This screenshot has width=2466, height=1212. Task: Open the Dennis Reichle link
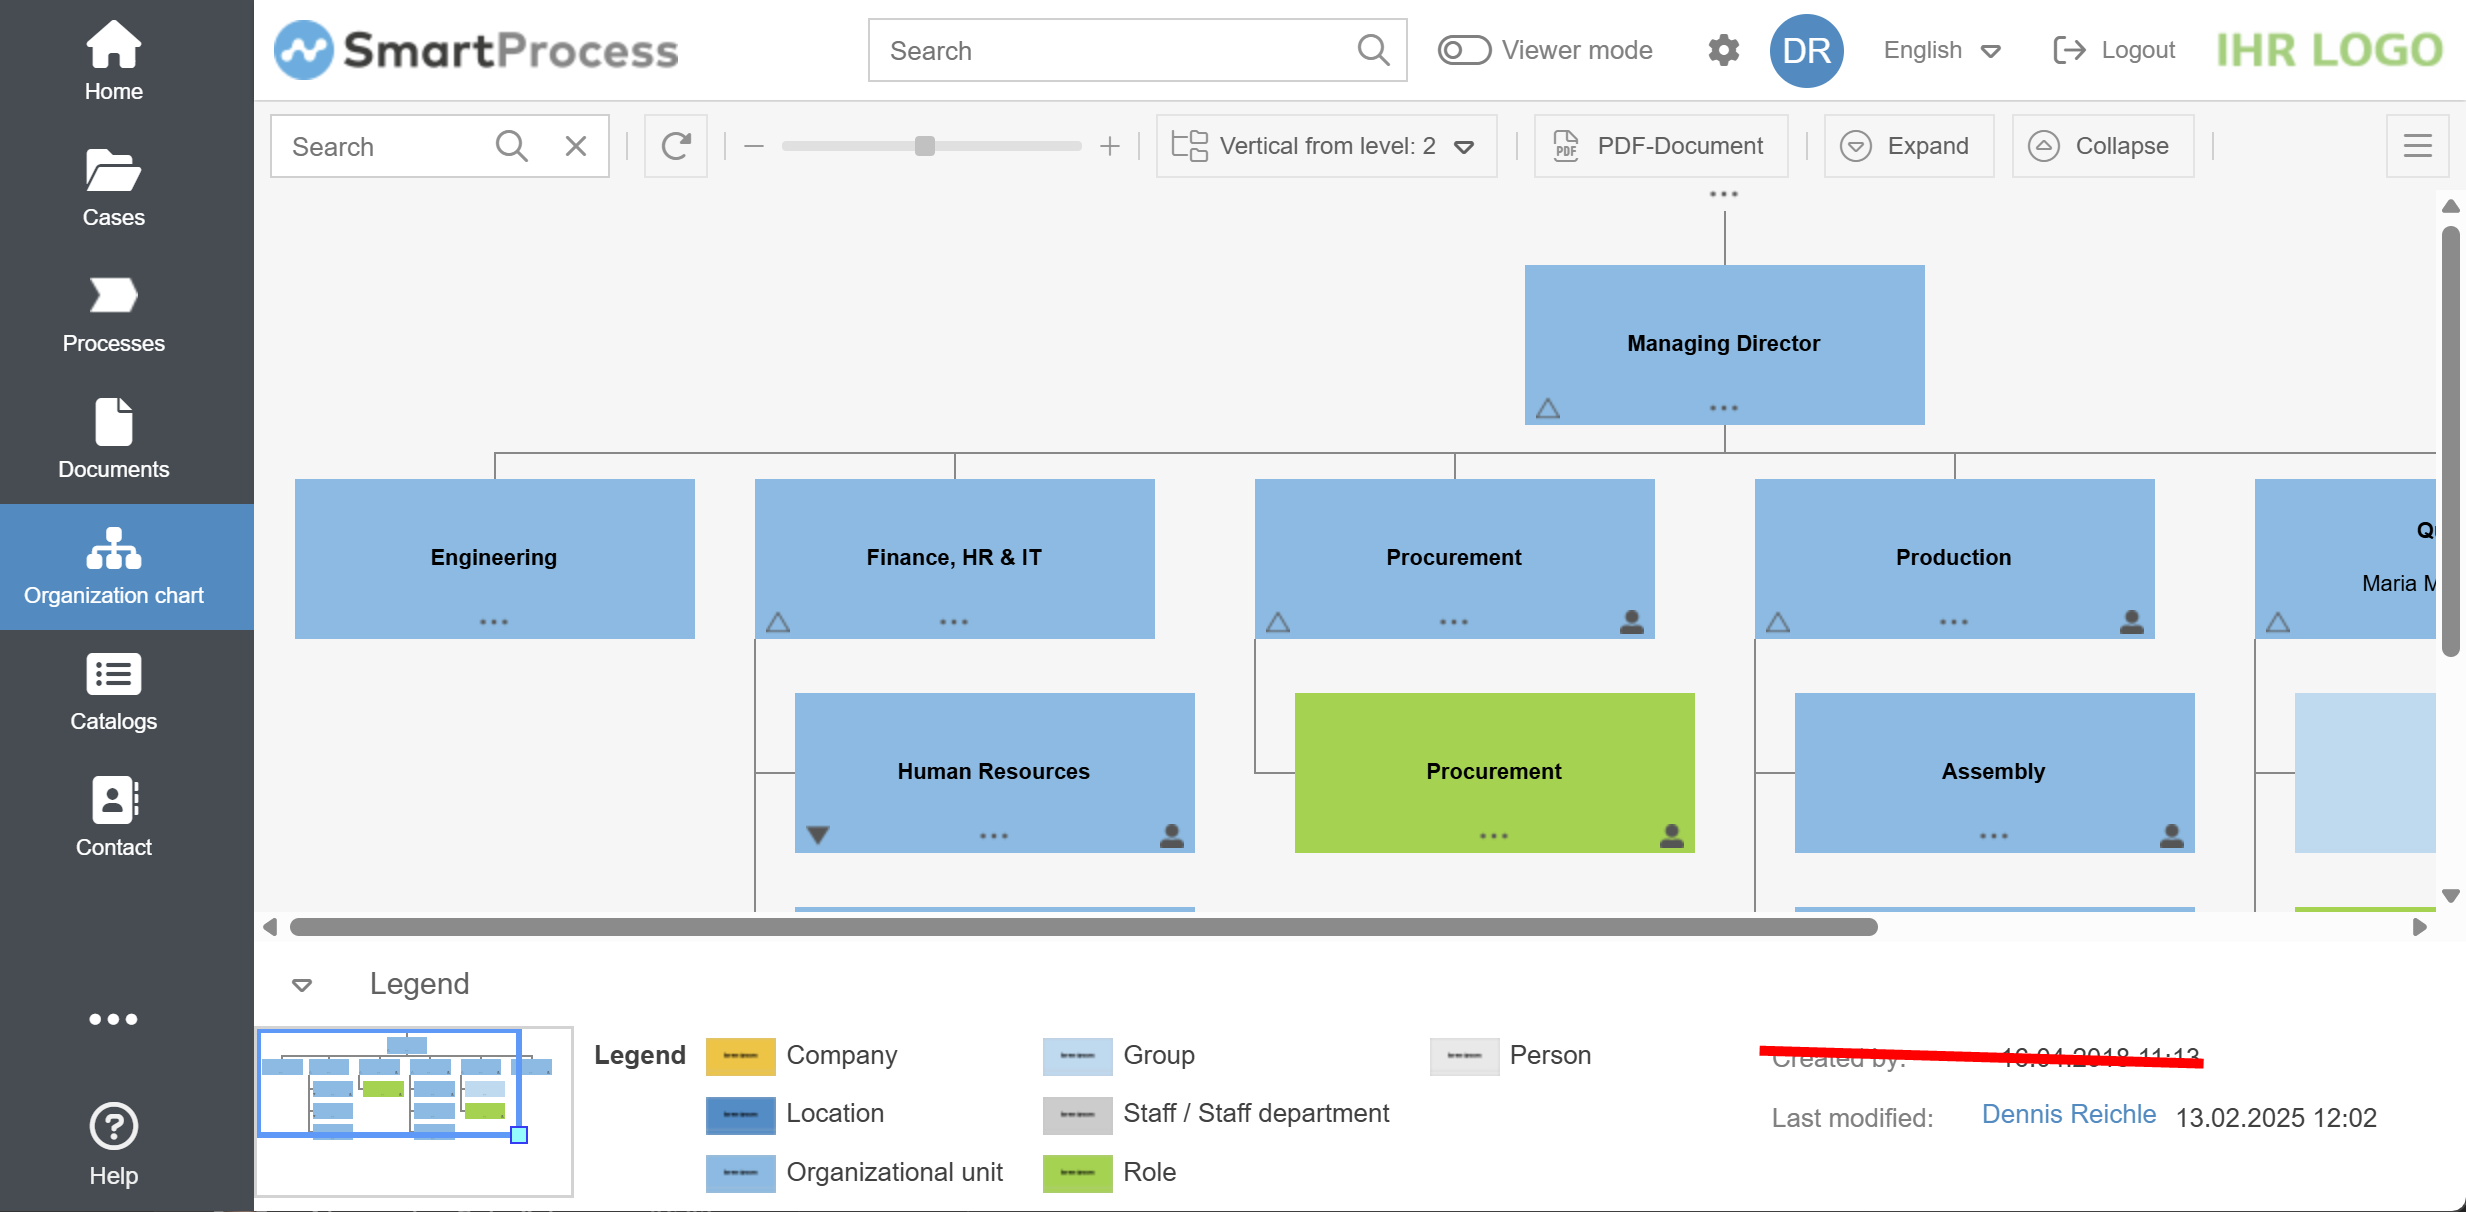coord(2068,1114)
